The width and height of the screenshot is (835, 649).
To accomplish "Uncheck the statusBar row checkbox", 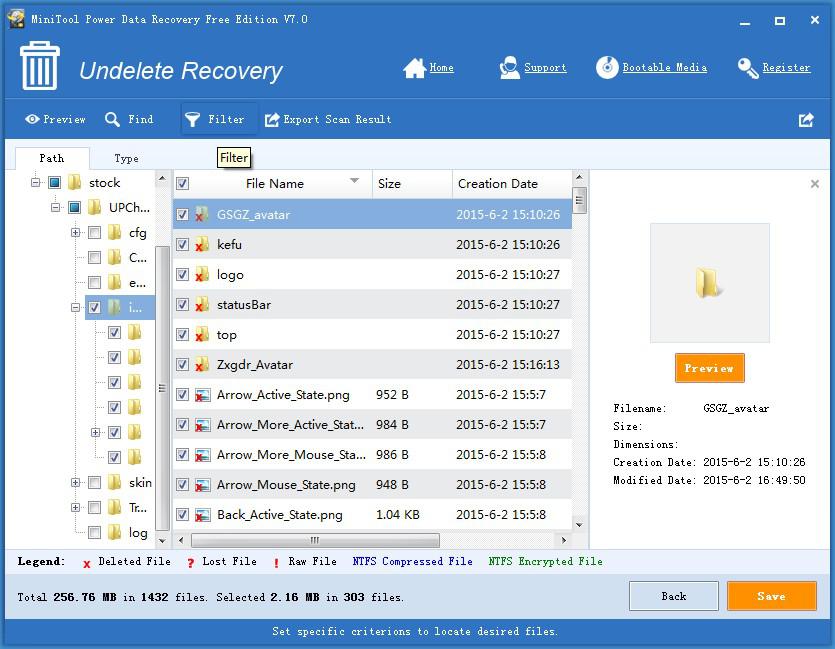I will pyautogui.click(x=182, y=305).
